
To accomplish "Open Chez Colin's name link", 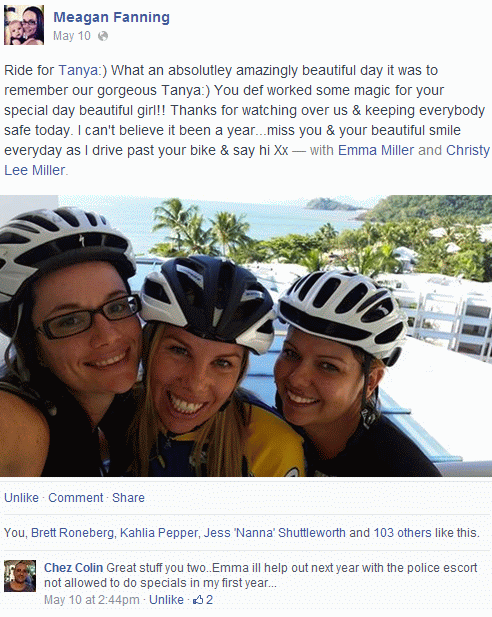I will pos(73,568).
